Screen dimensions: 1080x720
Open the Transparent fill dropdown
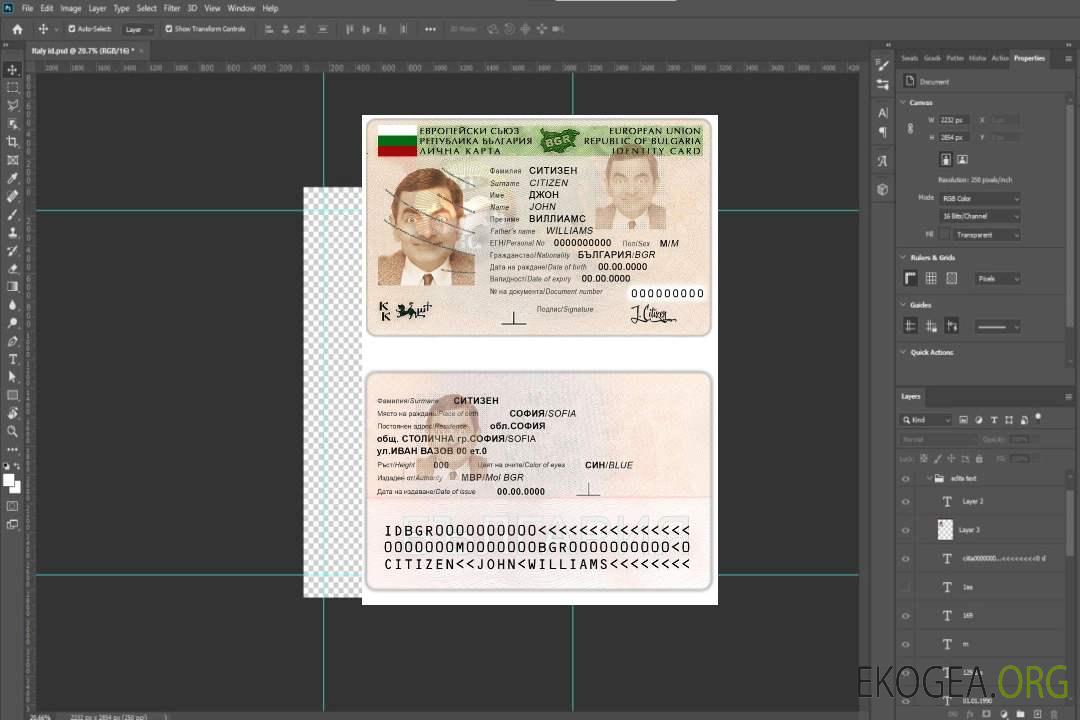(x=986, y=235)
